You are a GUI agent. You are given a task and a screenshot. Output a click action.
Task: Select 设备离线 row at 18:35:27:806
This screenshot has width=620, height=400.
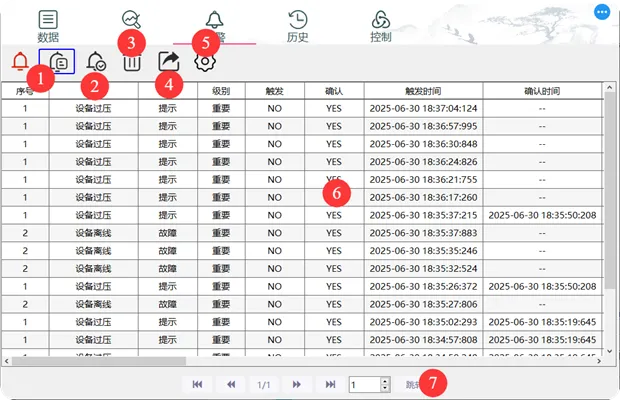coord(302,304)
